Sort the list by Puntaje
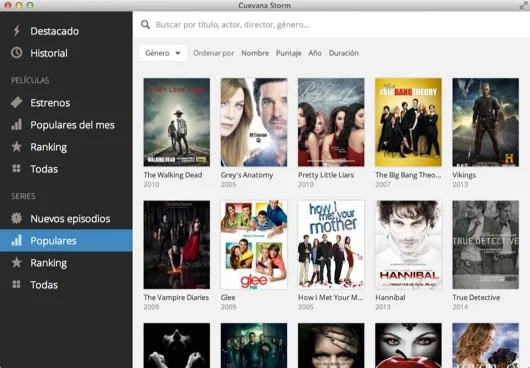This screenshot has width=530, height=368. click(x=288, y=53)
